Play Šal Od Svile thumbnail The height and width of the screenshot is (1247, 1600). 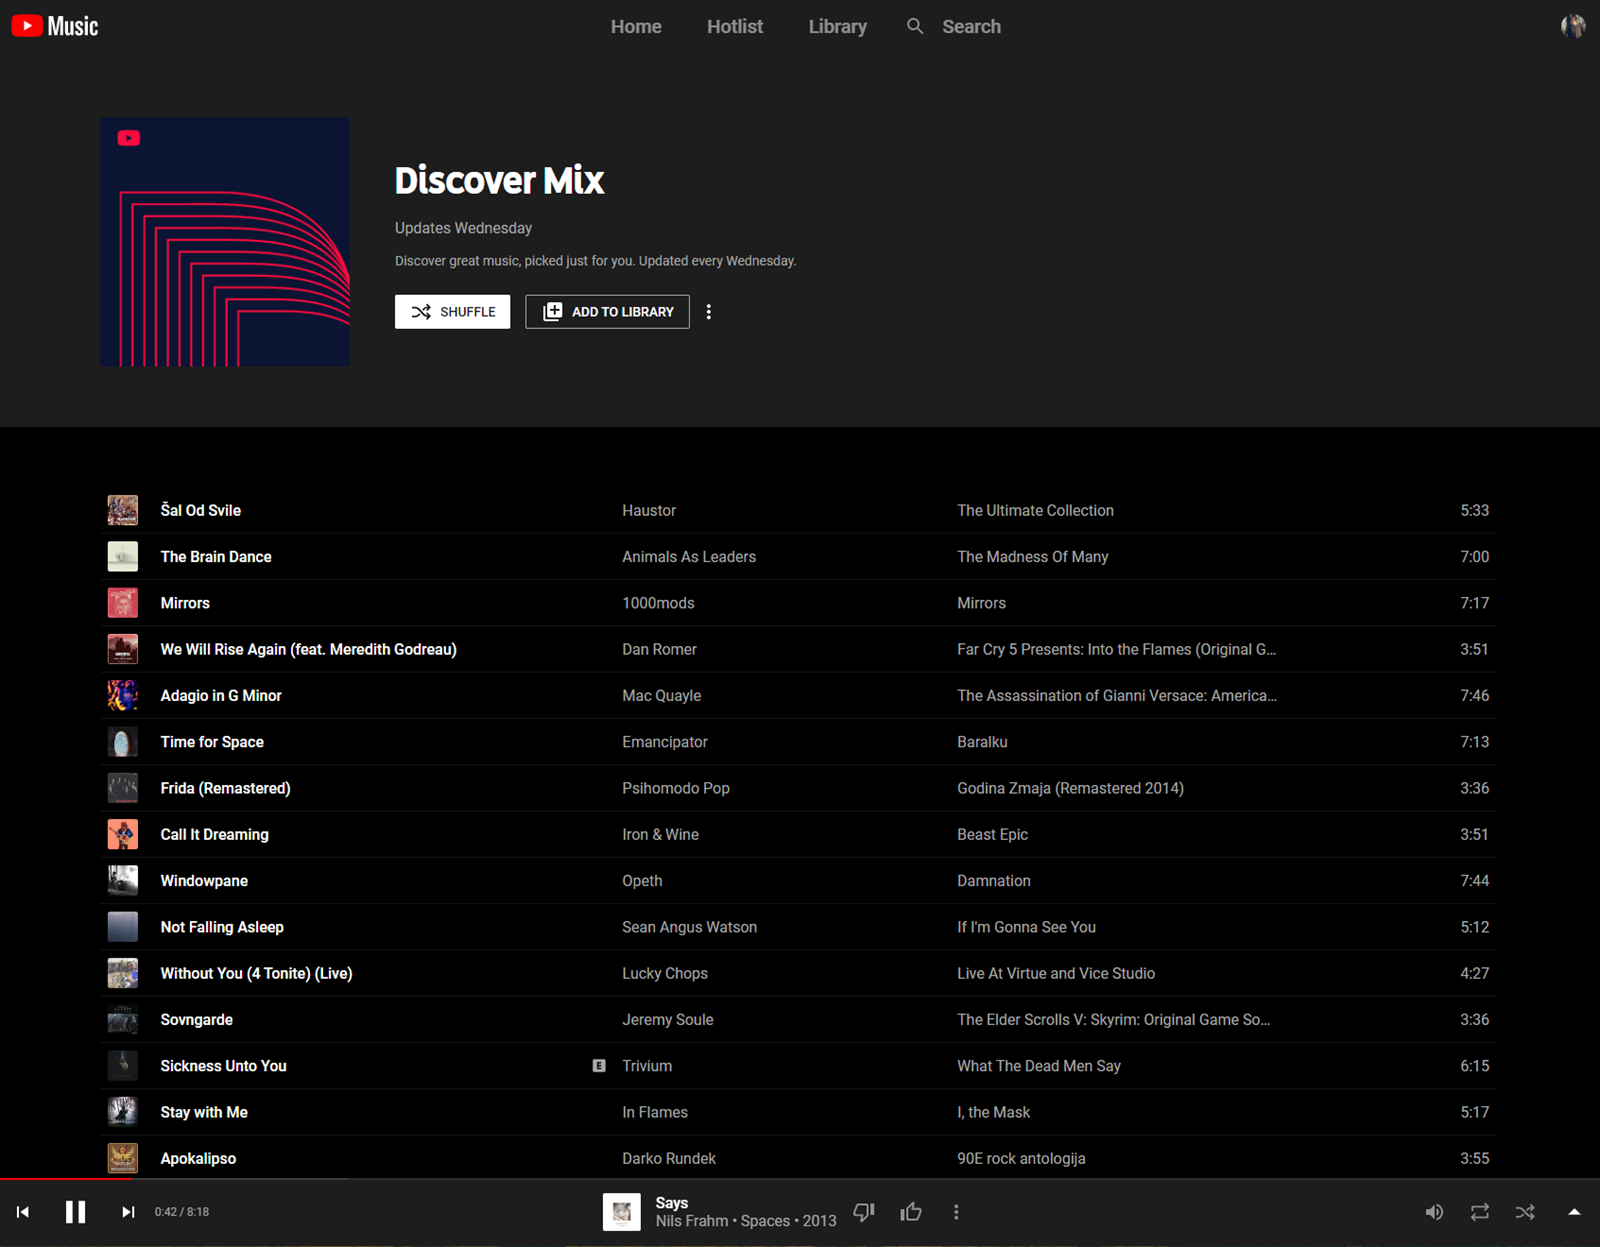pyautogui.click(x=123, y=510)
